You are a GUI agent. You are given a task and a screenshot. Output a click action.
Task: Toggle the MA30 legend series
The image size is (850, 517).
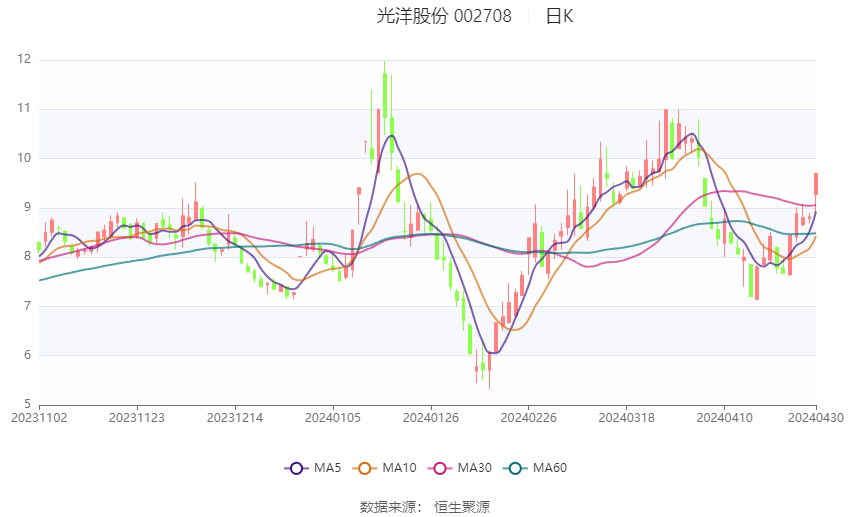(x=460, y=468)
